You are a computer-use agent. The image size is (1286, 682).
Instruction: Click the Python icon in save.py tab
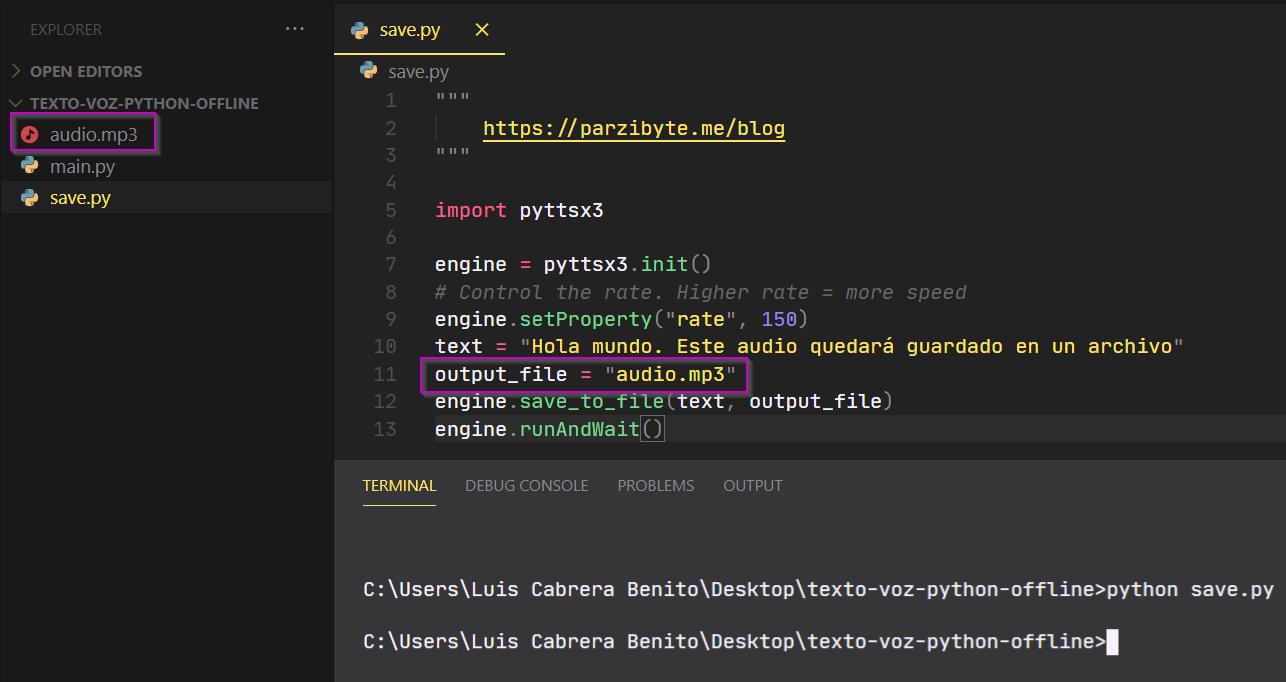360,30
